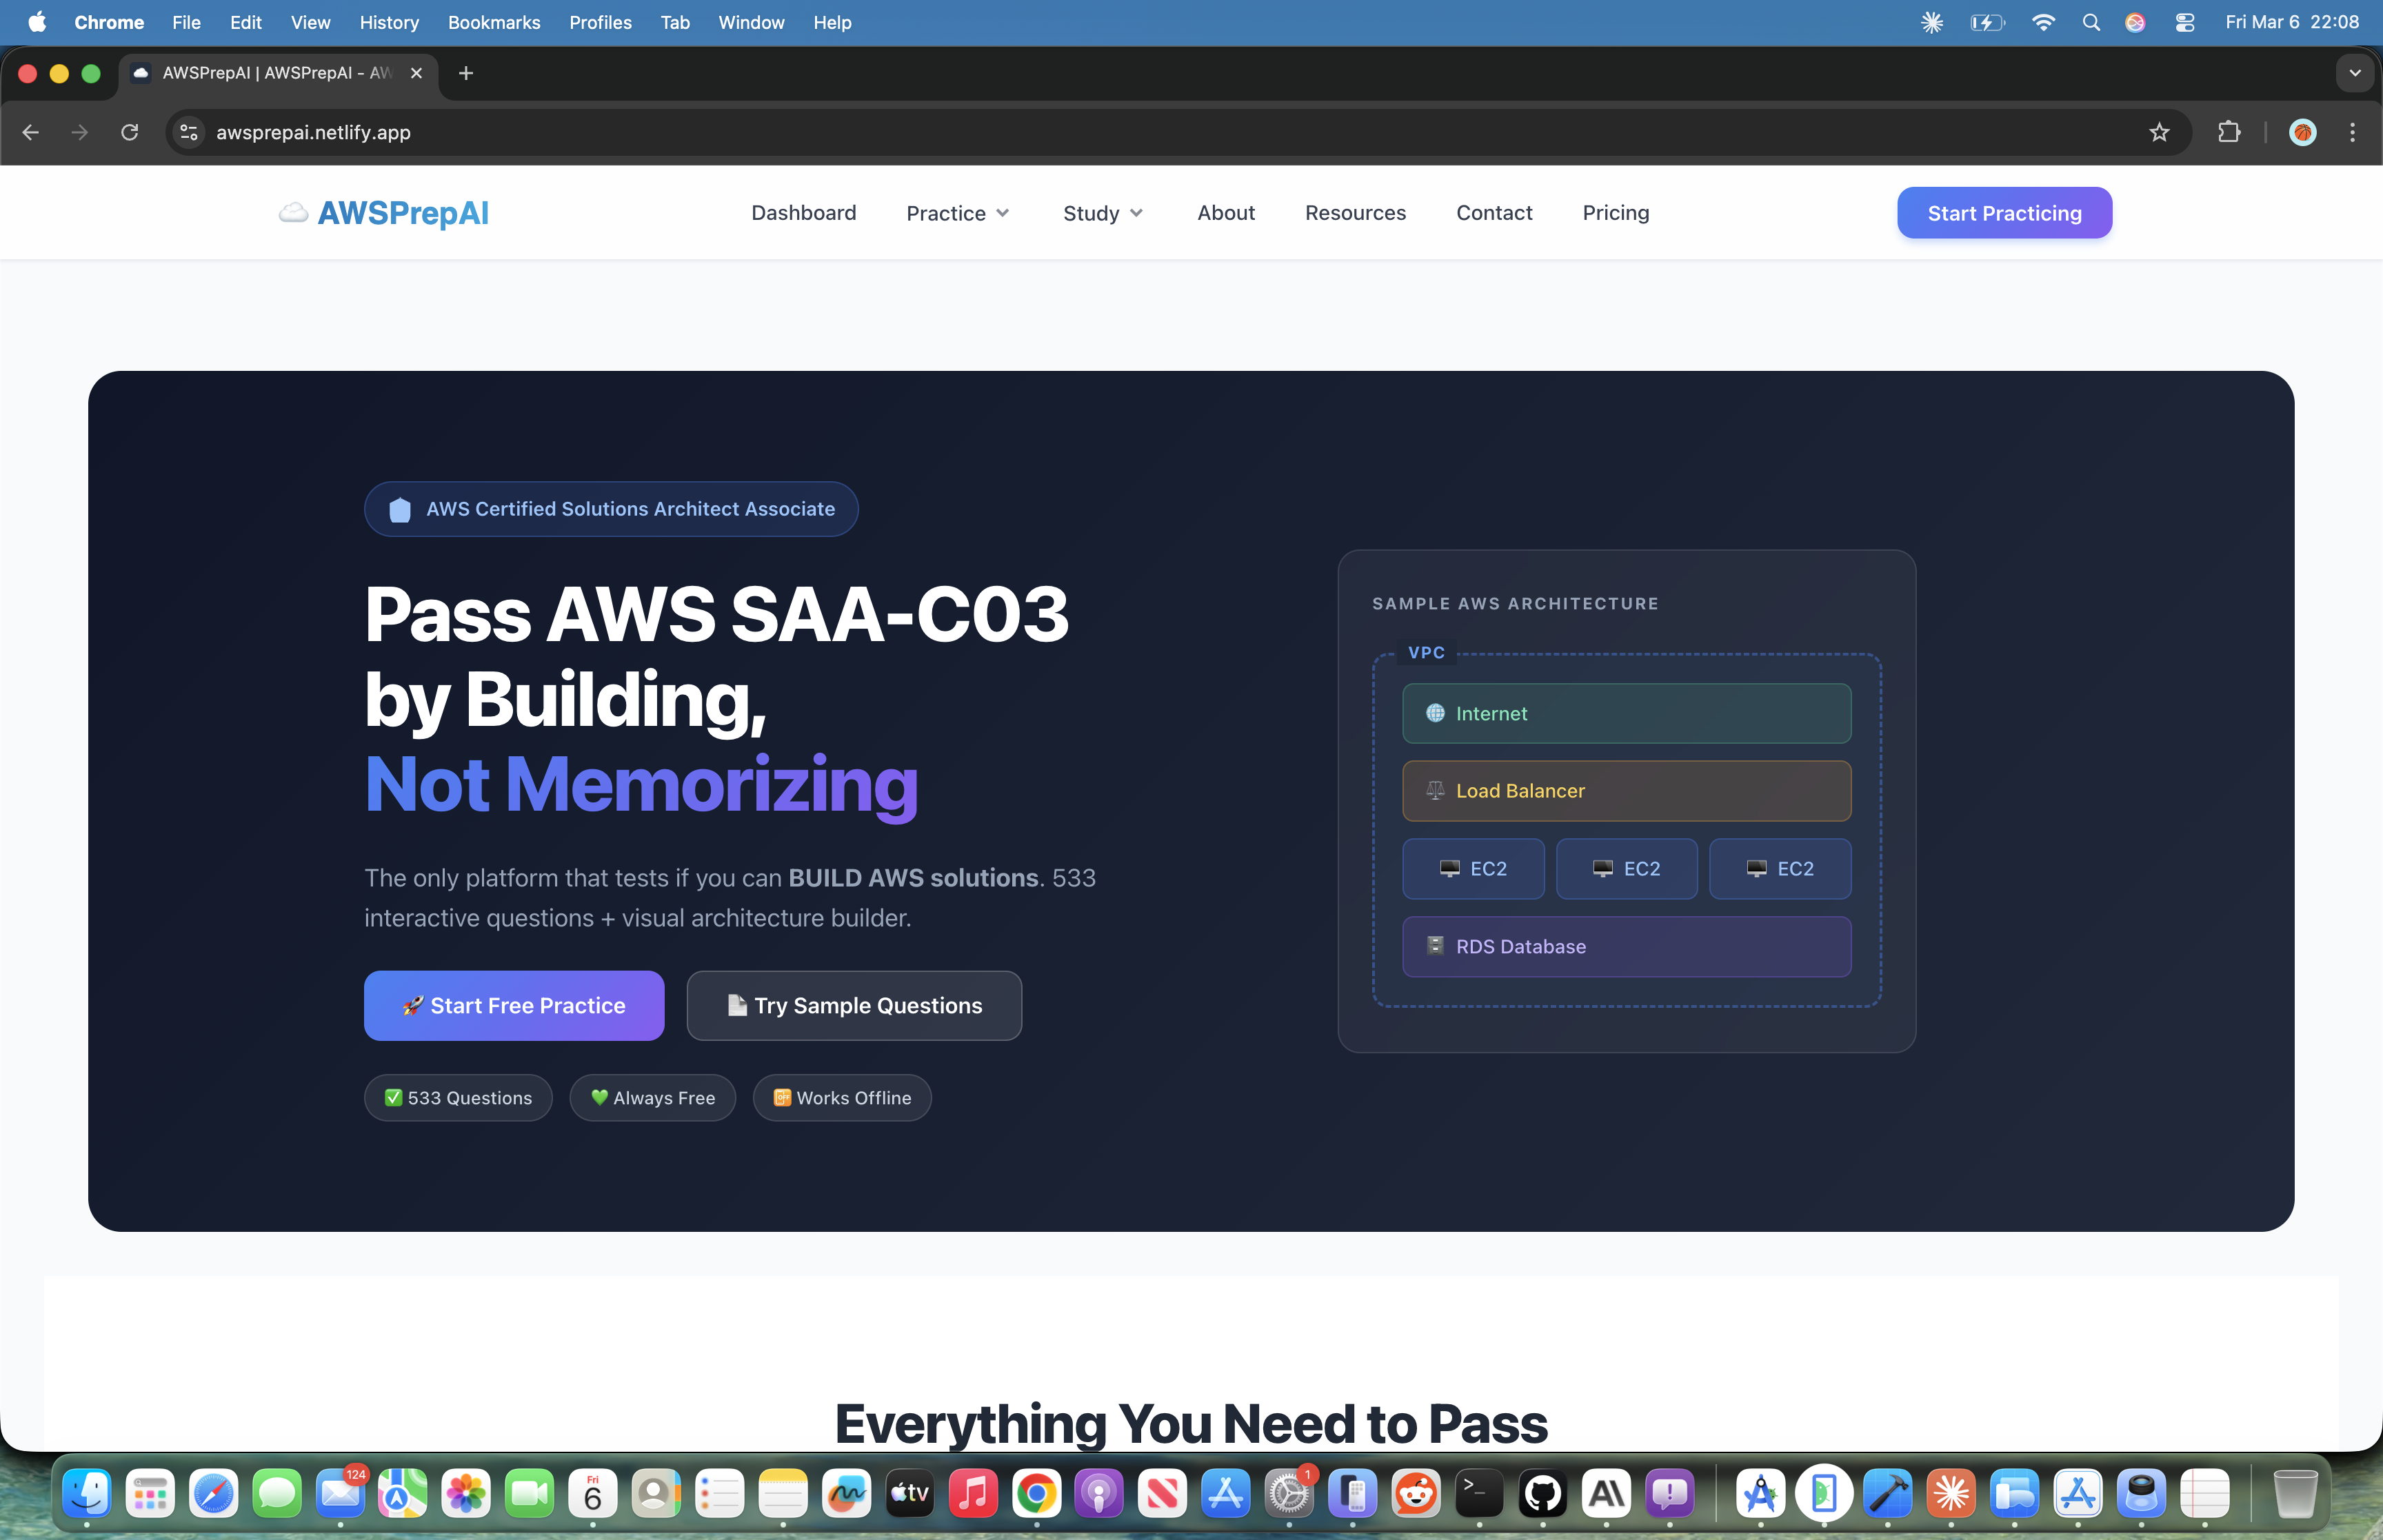Screen dimensions: 2383x1540
Task: Click the Start Practicing button
Action: pyautogui.click(x=2003, y=212)
